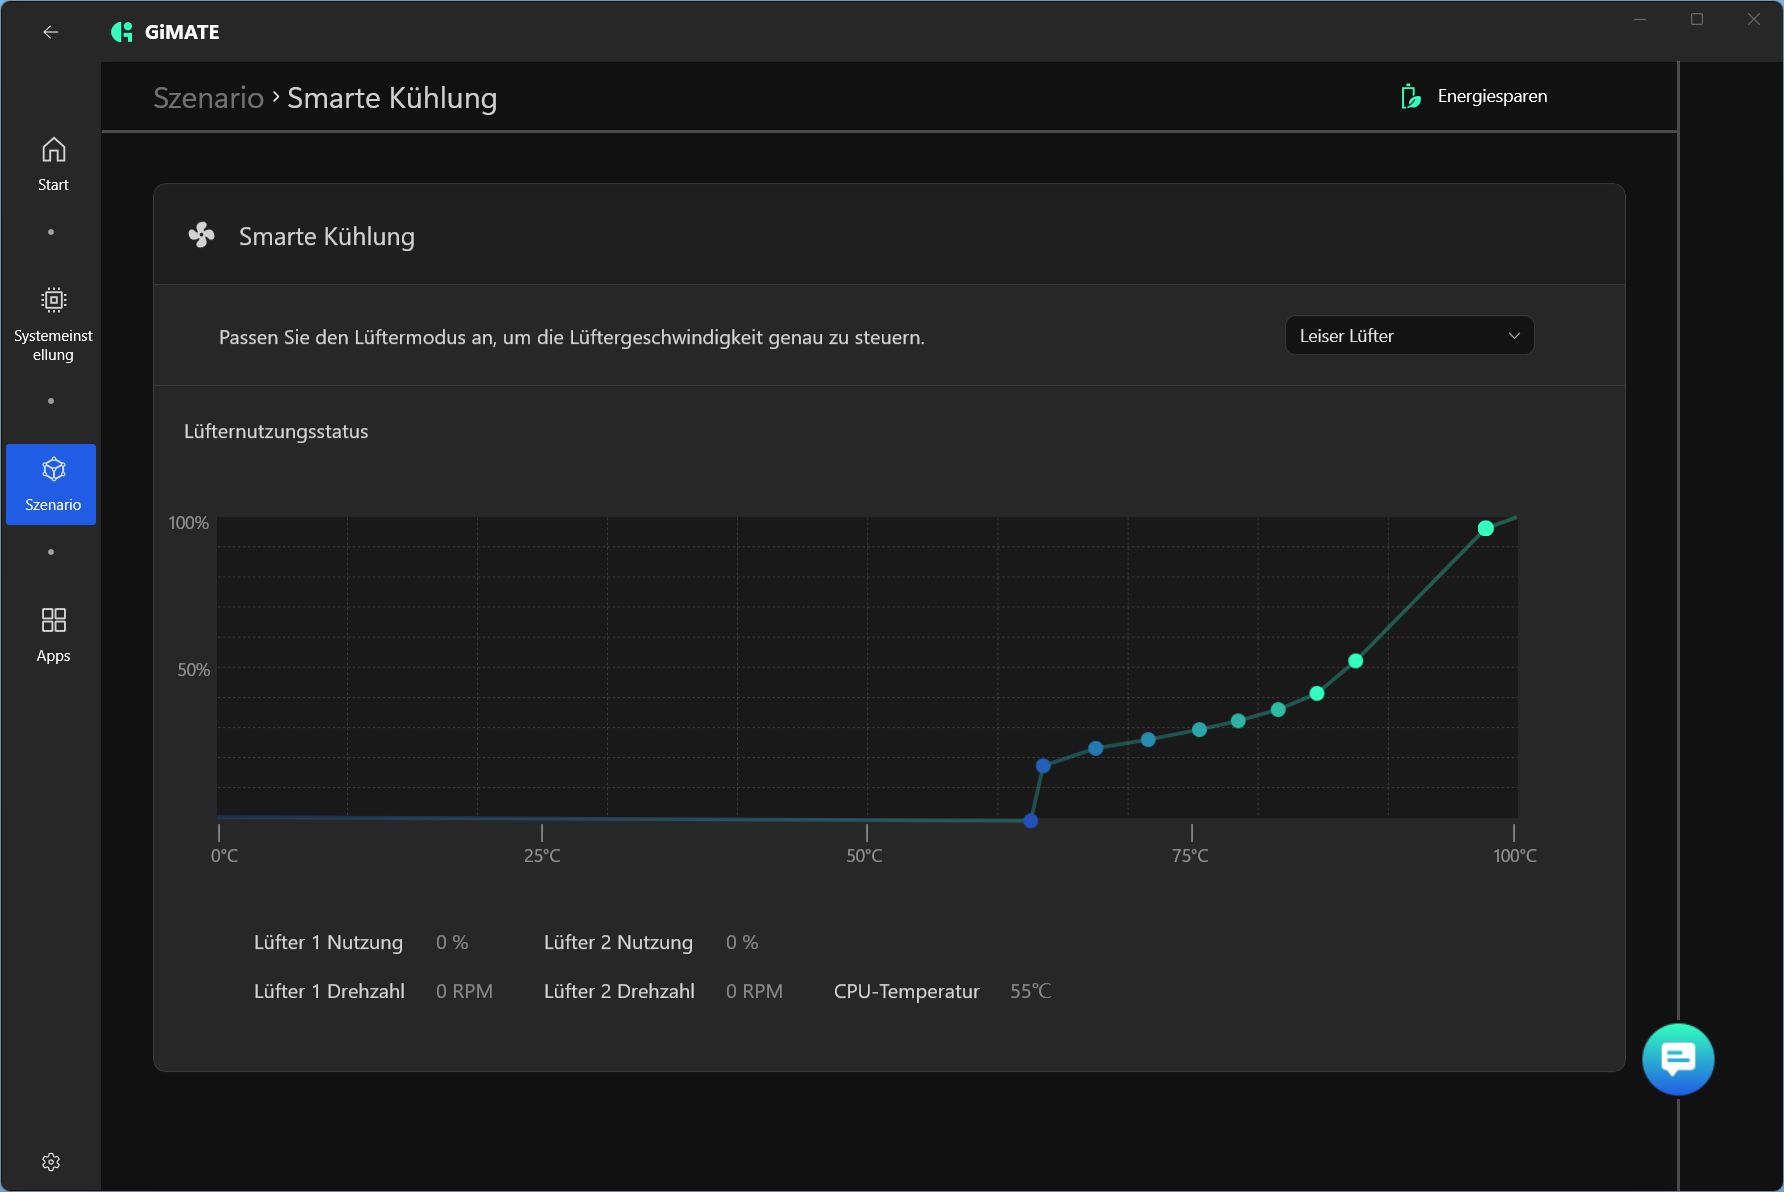The height and width of the screenshot is (1192, 1784).
Task: Select the topmost fan curve point
Action: coord(1485,528)
